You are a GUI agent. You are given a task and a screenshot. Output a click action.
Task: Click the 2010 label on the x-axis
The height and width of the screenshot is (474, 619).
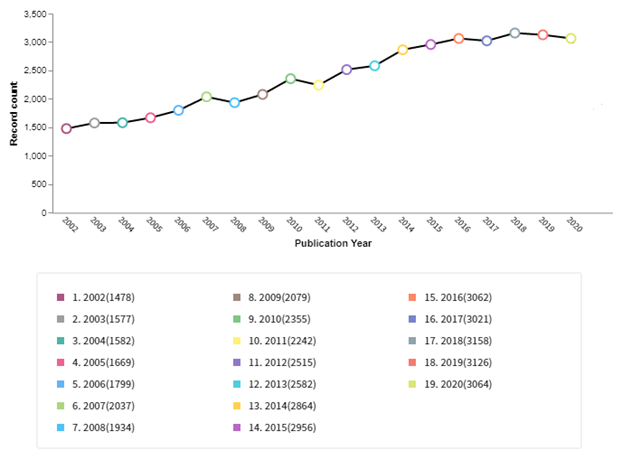[292, 225]
